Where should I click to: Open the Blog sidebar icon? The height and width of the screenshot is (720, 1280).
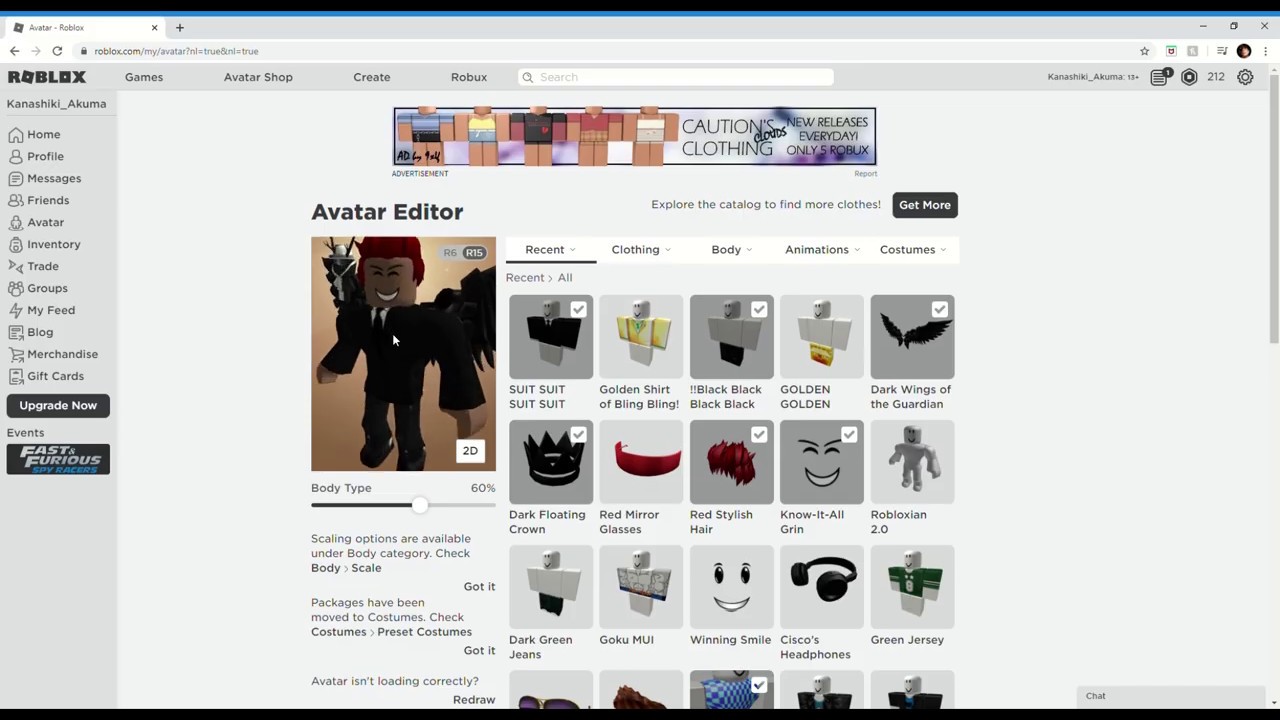point(16,332)
